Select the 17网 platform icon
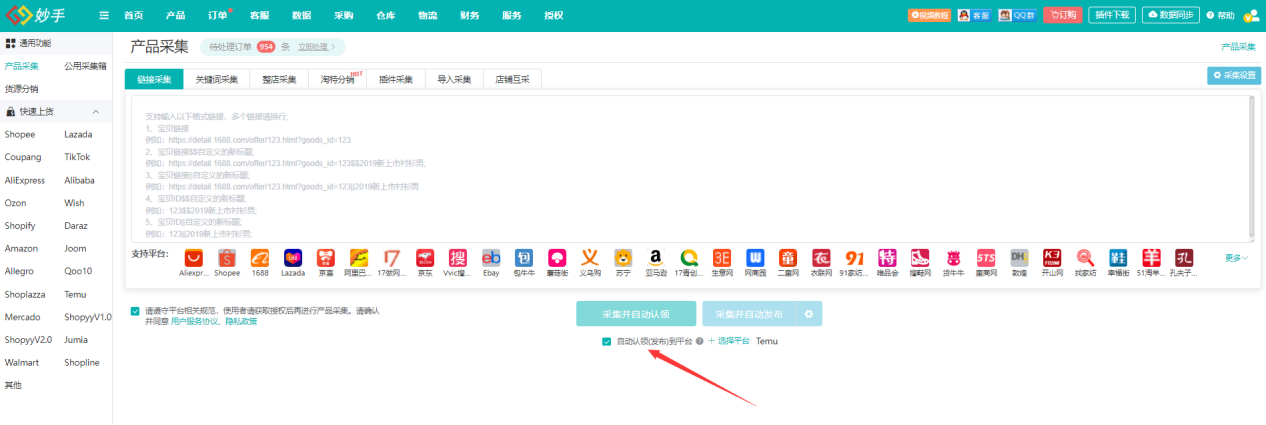The width and height of the screenshot is (1266, 425). pos(392,258)
